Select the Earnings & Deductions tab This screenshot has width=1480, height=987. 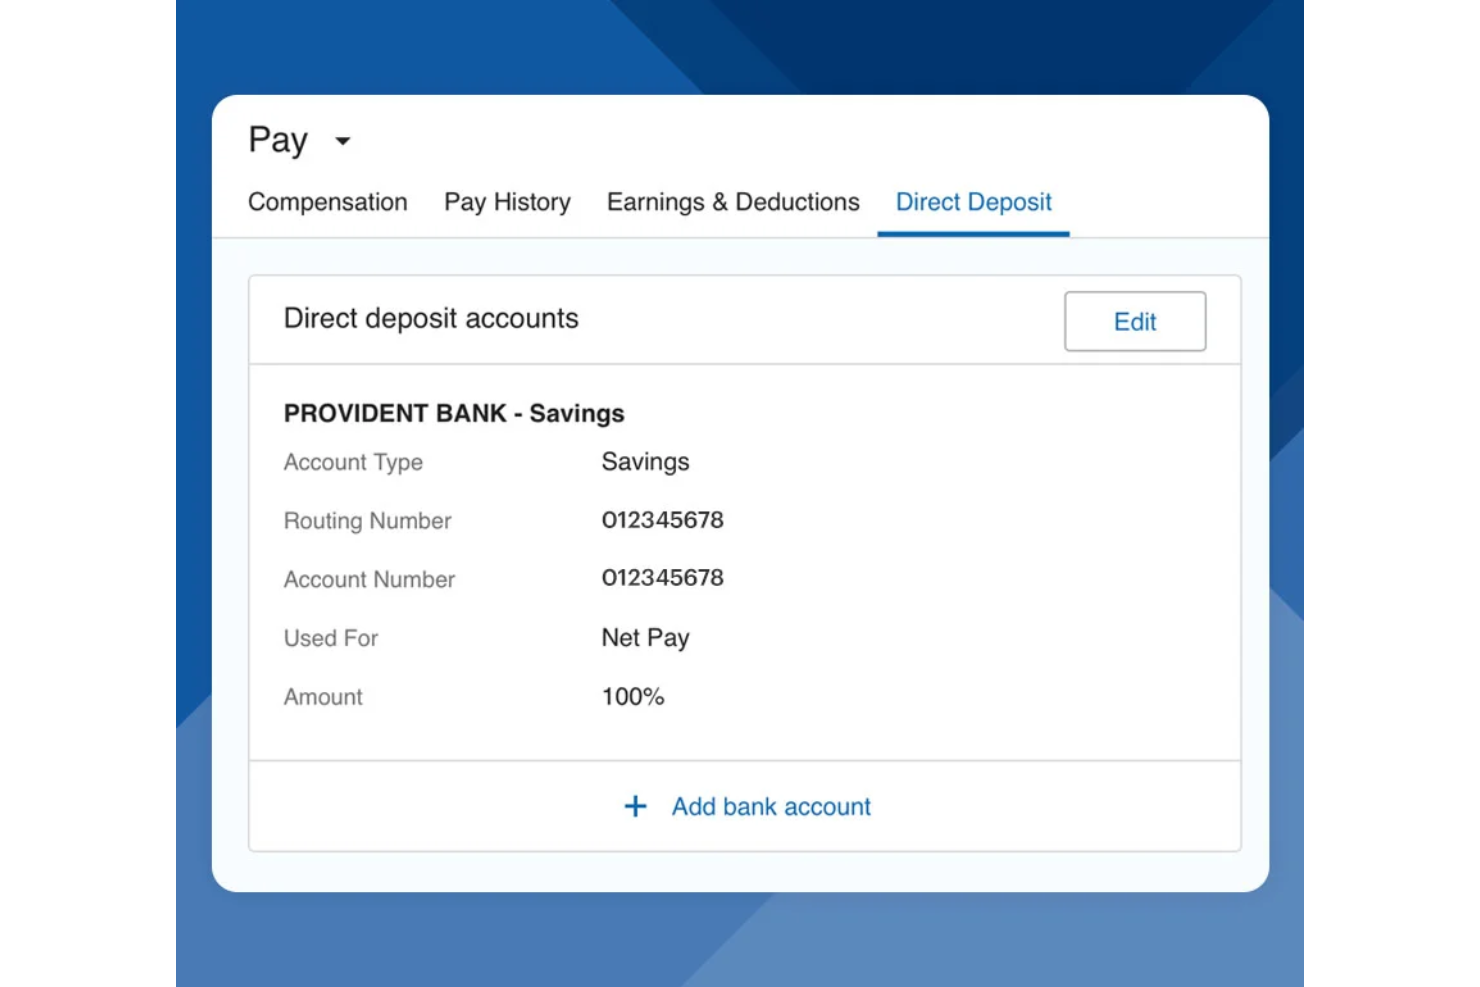pos(732,202)
